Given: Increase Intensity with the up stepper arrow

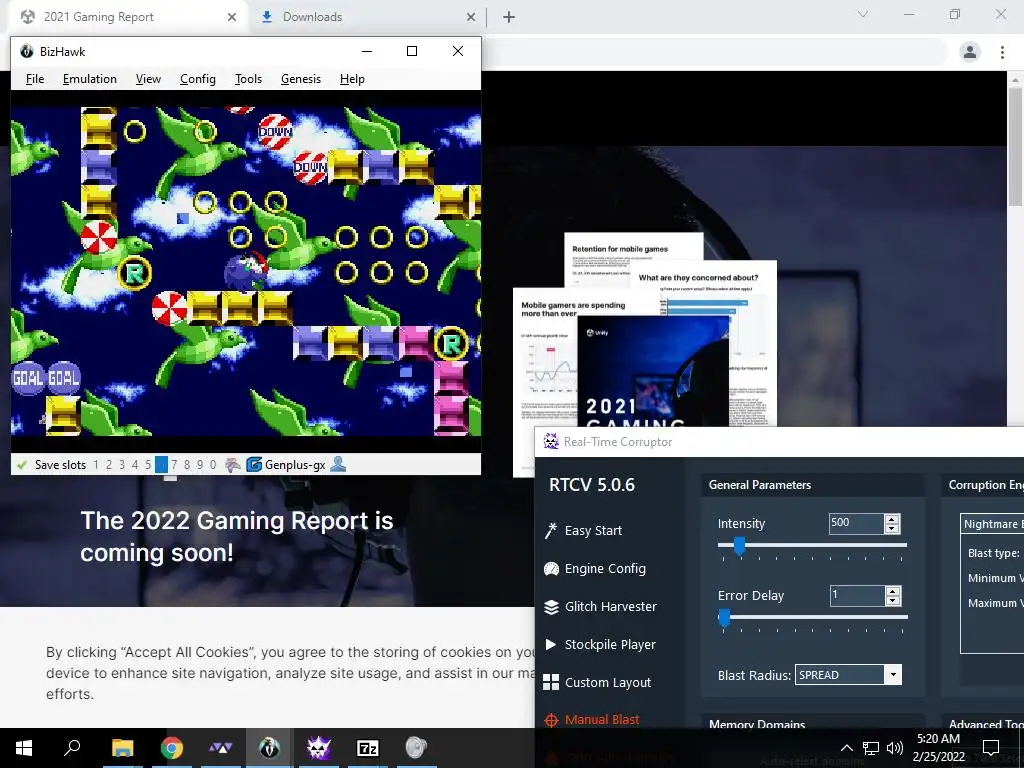Looking at the screenshot, I should click(x=892, y=519).
